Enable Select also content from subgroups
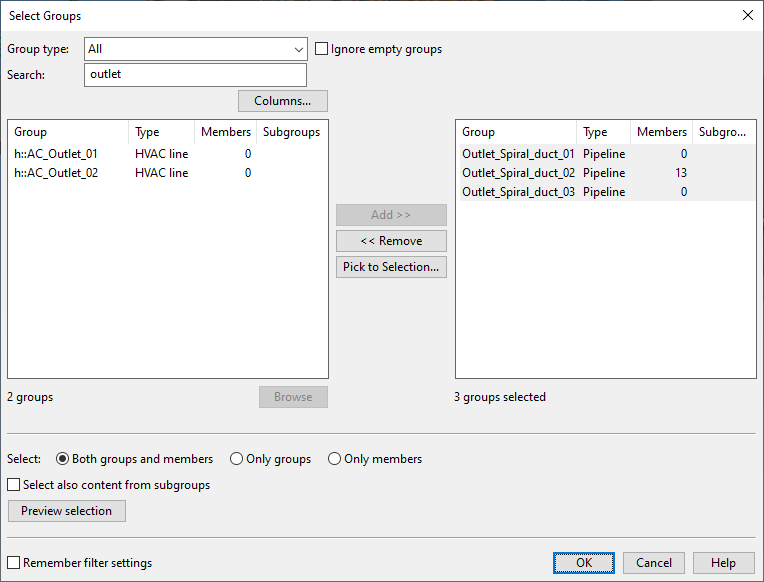764x582 pixels. coord(14,485)
